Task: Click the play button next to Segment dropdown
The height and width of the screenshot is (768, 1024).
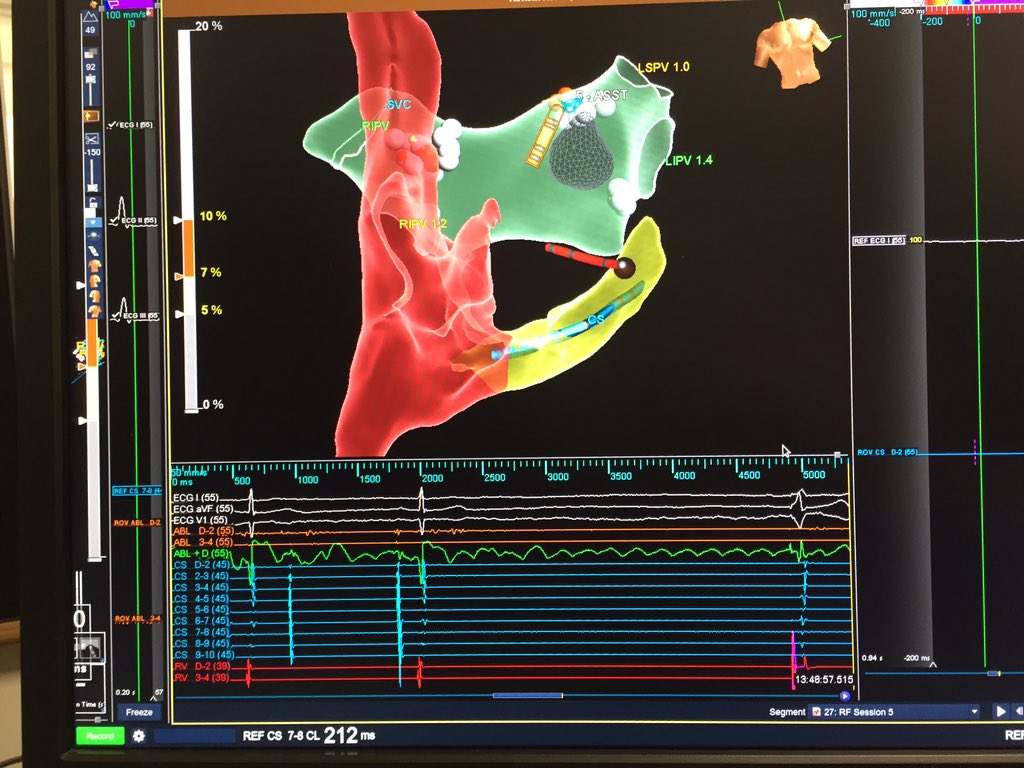Action: coord(1000,712)
